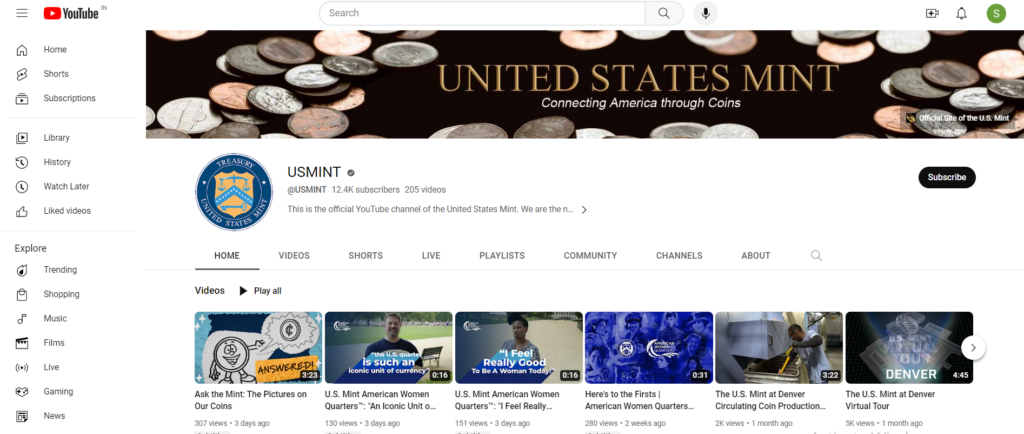Open 'Here's to the Firsts' title

pos(639,400)
